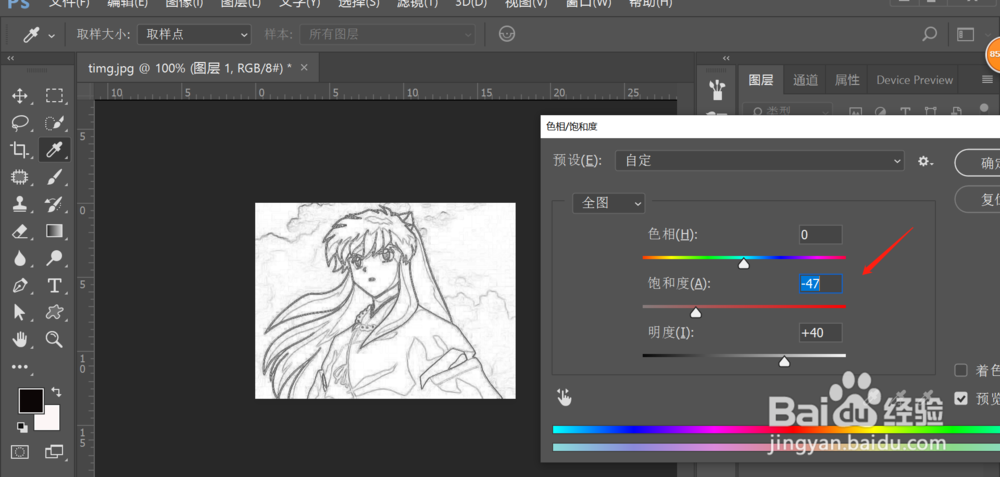Image resolution: width=1000 pixels, height=477 pixels.
Task: Select the Gradient tool
Action: 55,231
